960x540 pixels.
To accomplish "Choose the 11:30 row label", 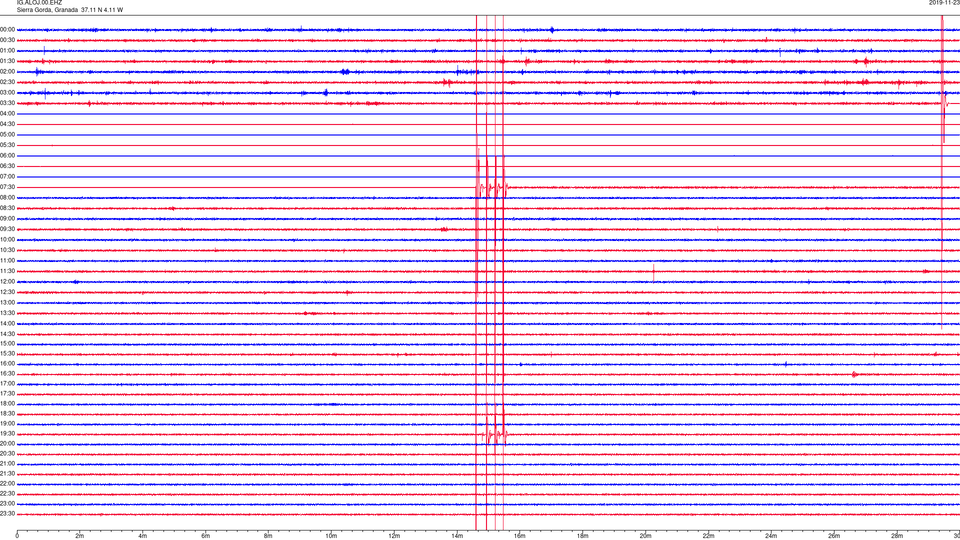I will click(x=8, y=271).
